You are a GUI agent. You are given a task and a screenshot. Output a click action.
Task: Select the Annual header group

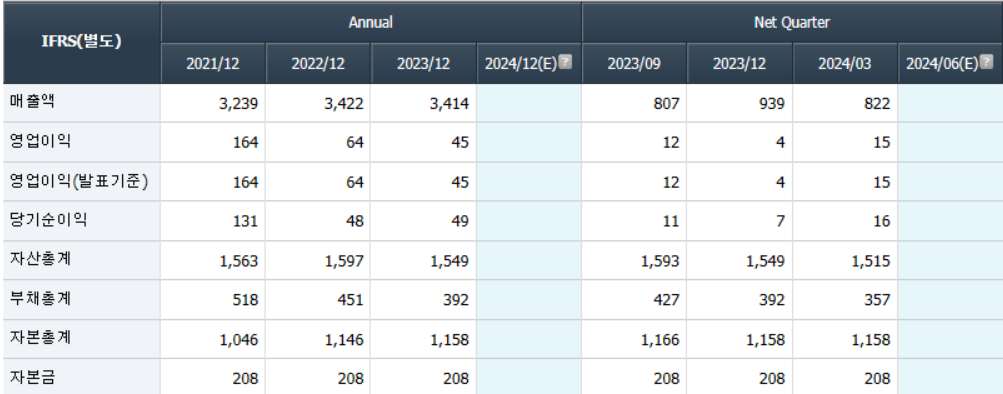tap(371, 22)
